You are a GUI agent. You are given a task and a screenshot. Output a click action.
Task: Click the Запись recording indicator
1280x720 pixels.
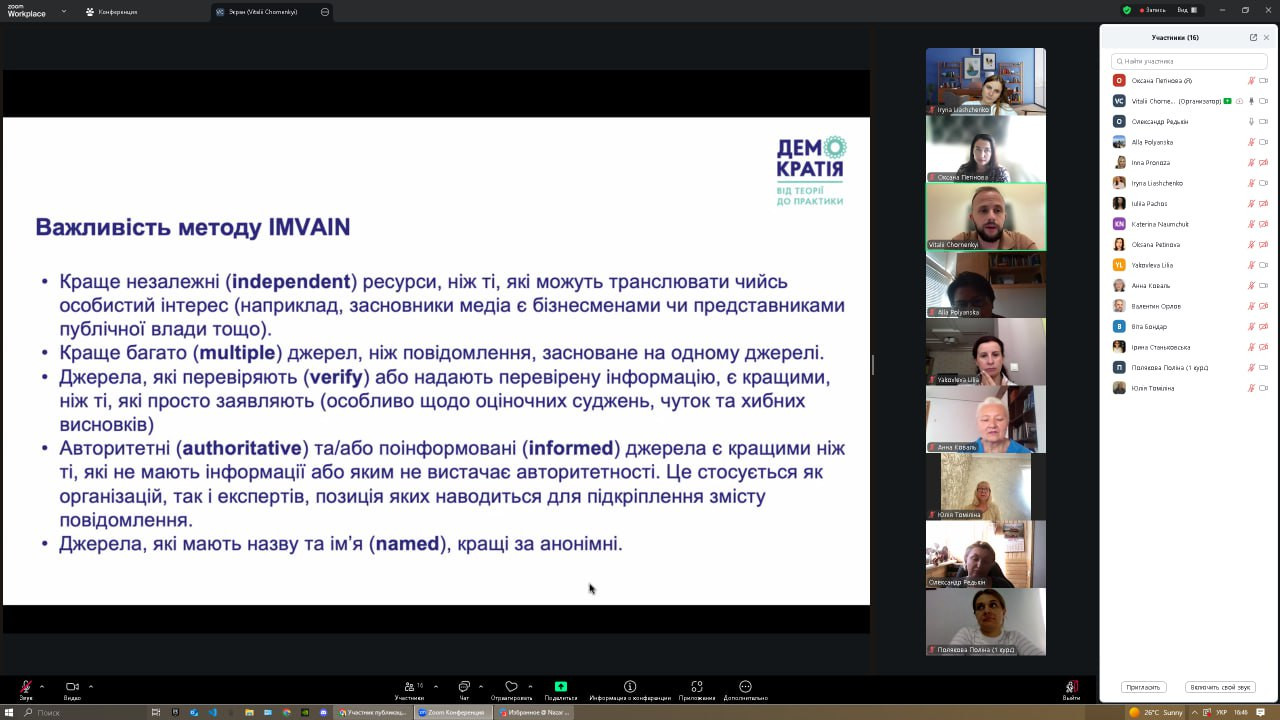tap(1152, 10)
